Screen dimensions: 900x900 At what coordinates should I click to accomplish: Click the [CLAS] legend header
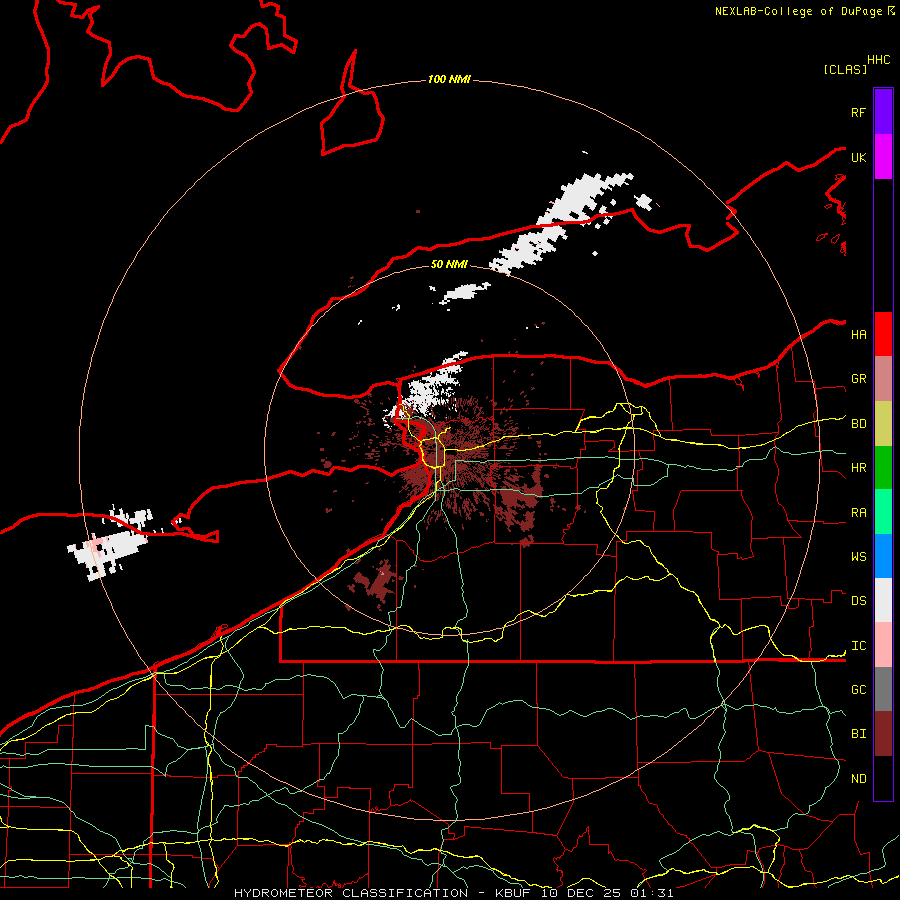(845, 69)
